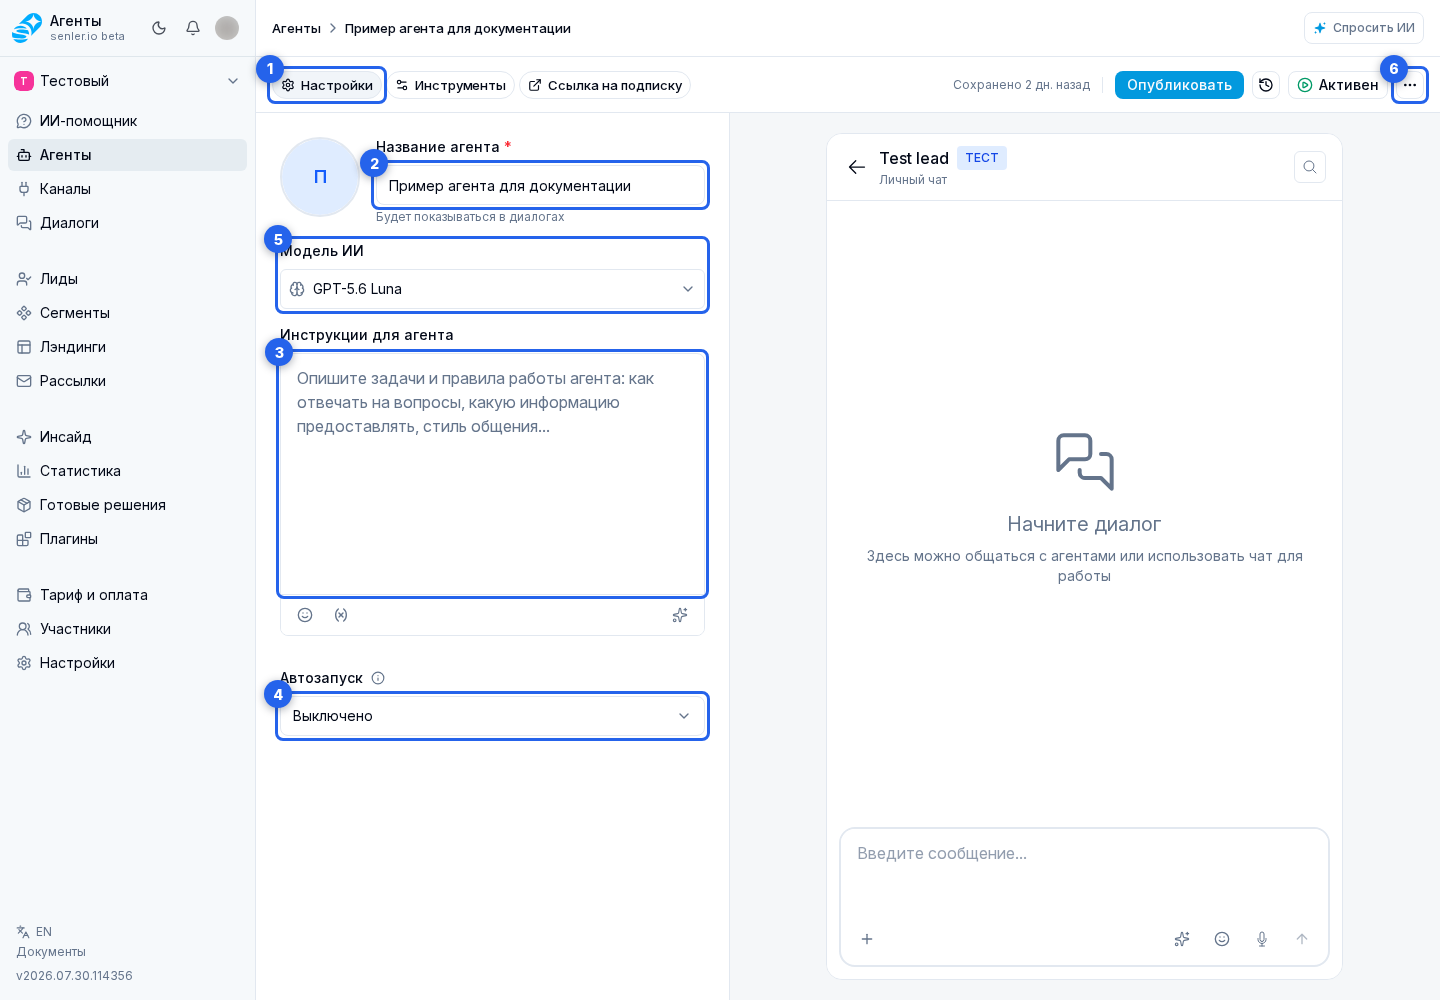The height and width of the screenshot is (1000, 1440).
Task: Insert variable icon under instructions field
Action: (x=341, y=615)
